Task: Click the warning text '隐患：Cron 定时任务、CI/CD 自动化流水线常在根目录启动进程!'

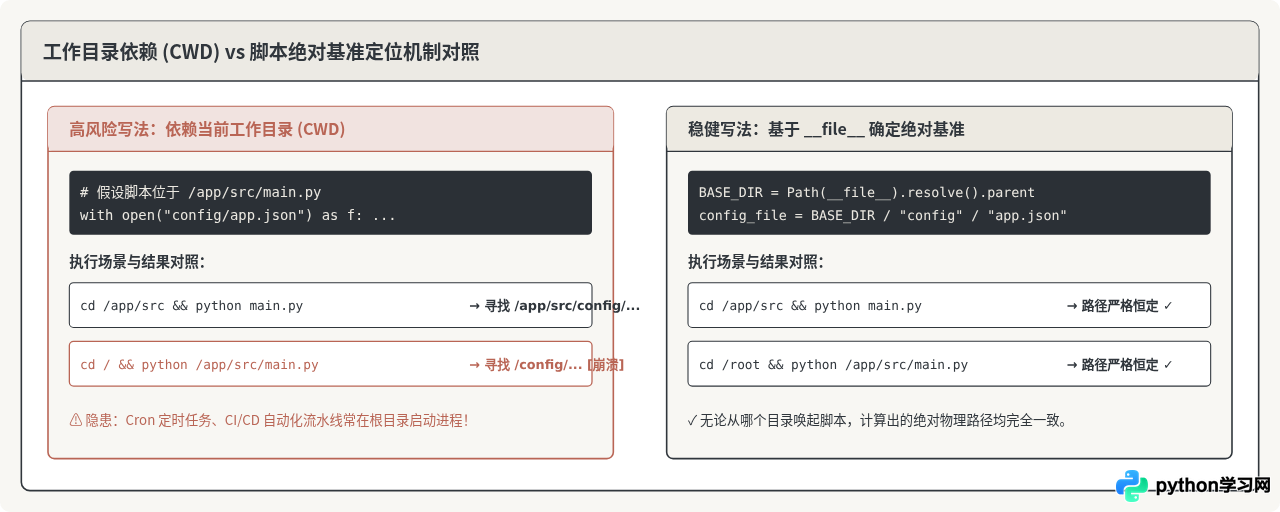Action: pyautogui.click(x=276, y=421)
